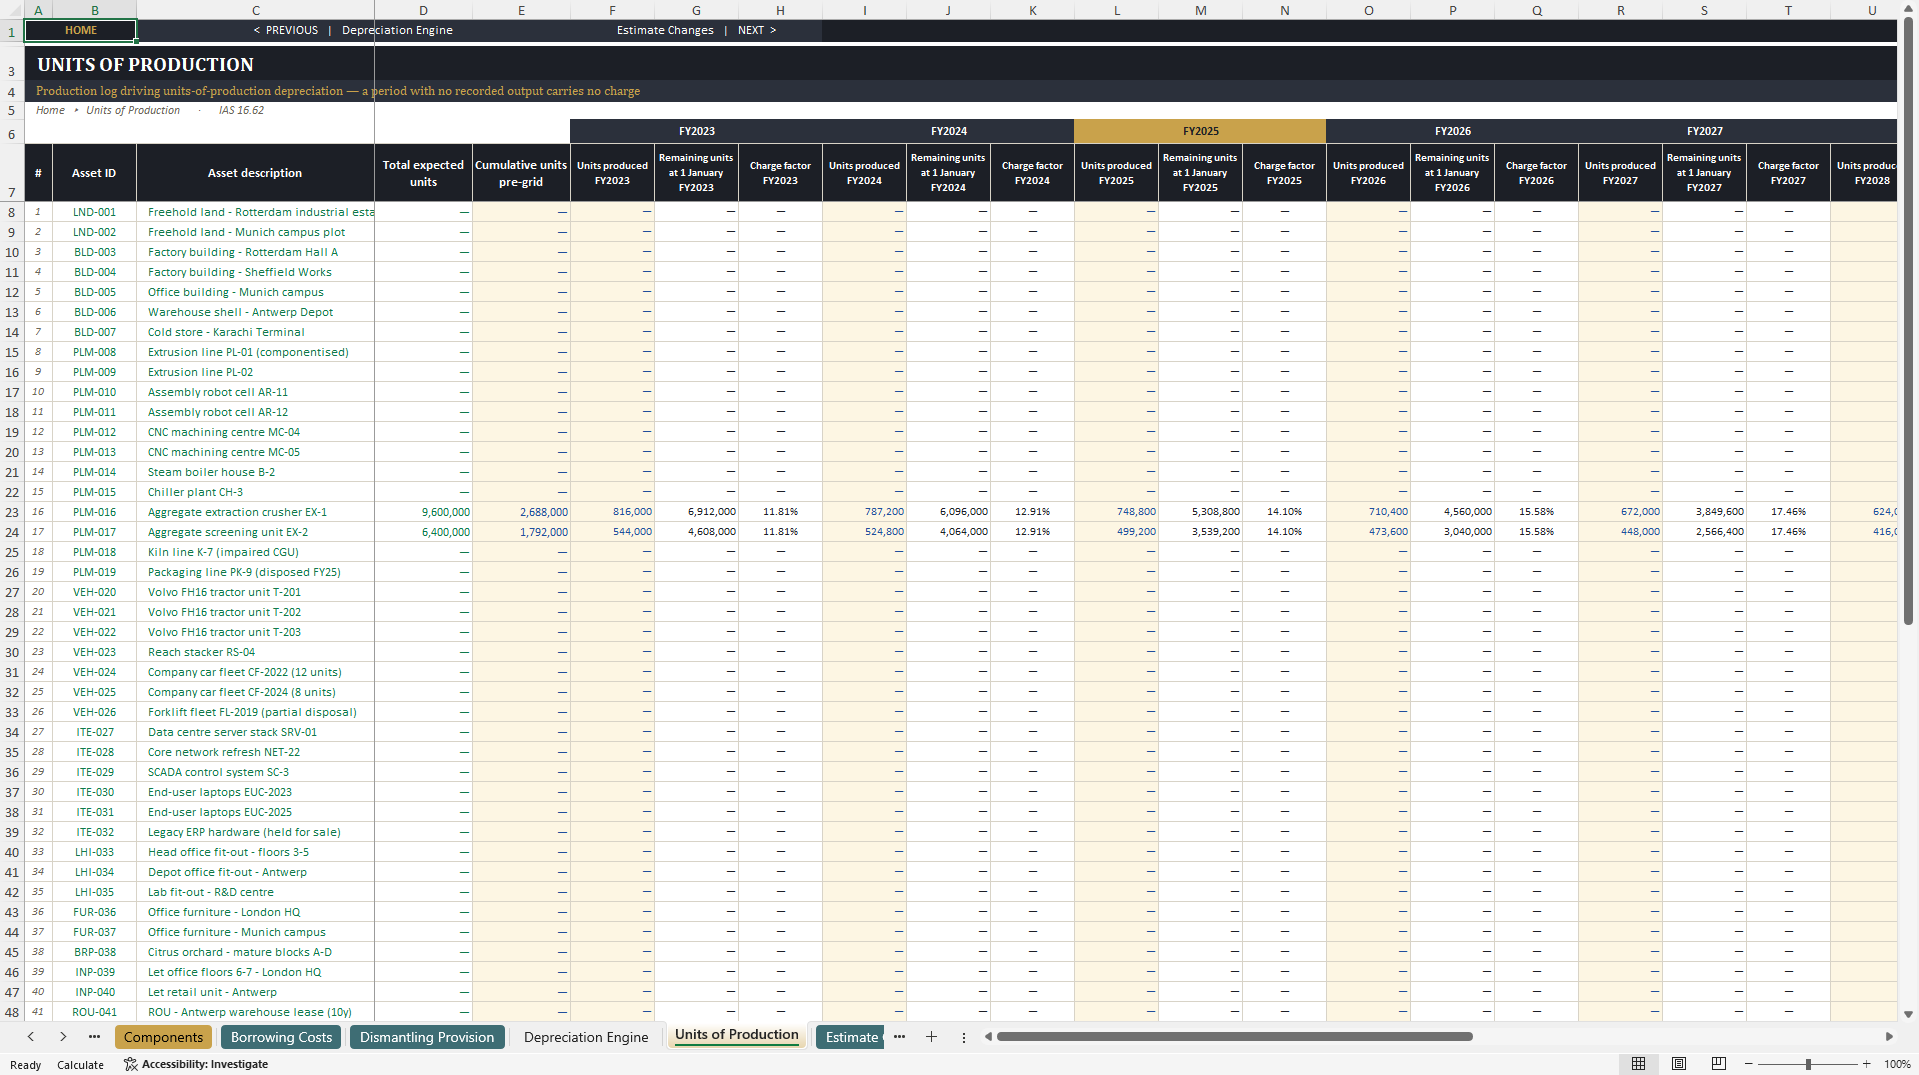Switch to Page Layout view icon
Screen dimensions: 1919x1075
[1679, 1064]
